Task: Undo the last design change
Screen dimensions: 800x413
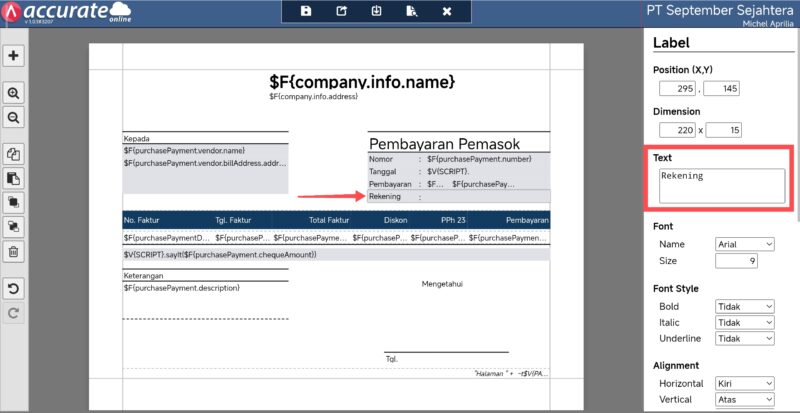Action: tap(14, 289)
